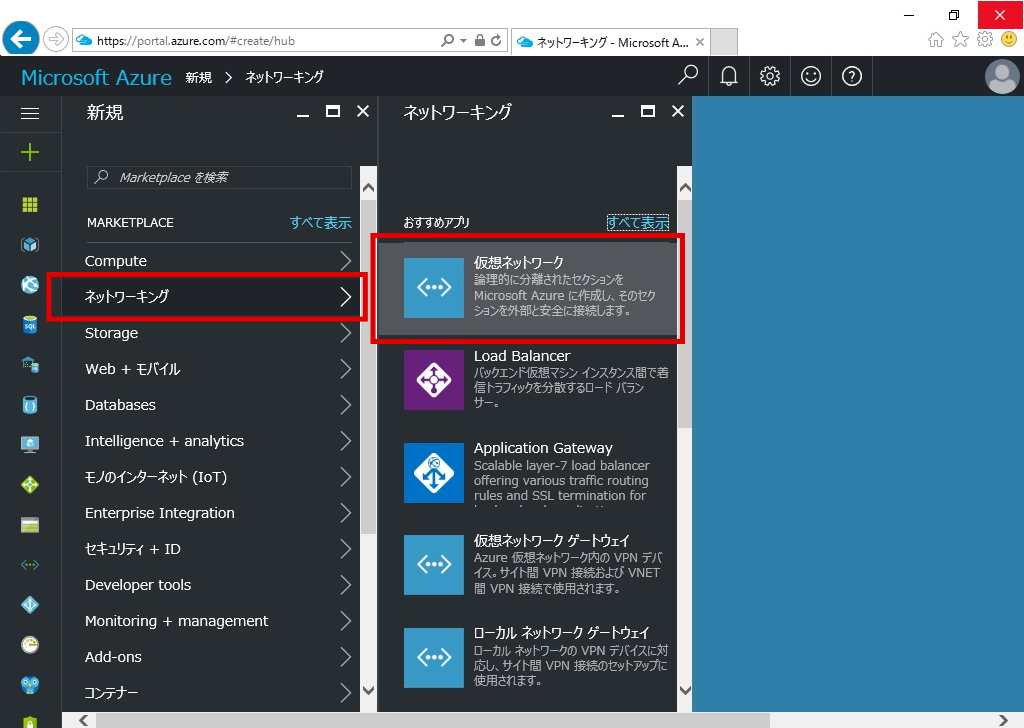Open Monitoring + management category
Image resolution: width=1024 pixels, height=728 pixels.
tap(218, 621)
